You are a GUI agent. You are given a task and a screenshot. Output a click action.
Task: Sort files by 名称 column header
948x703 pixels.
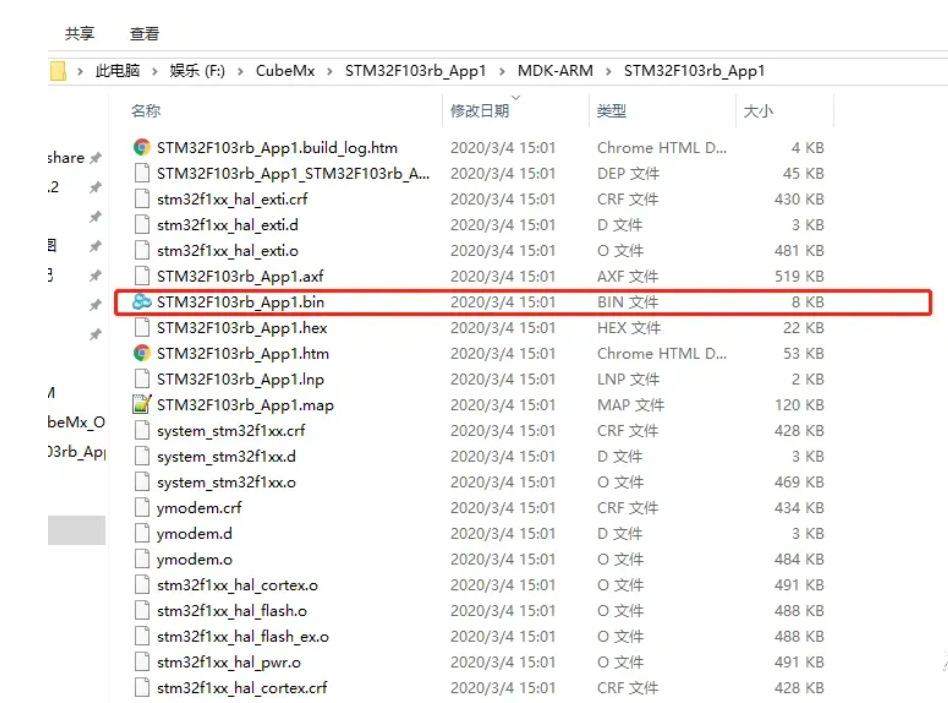(146, 111)
